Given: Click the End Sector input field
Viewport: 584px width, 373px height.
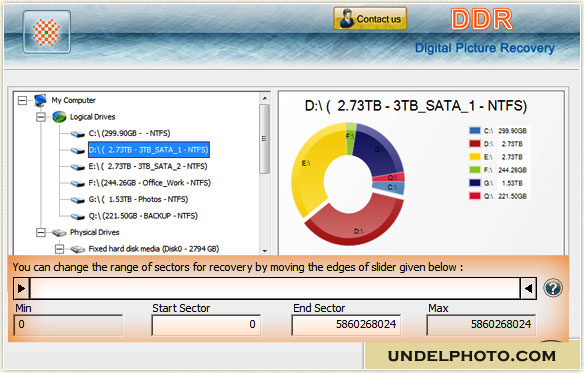Looking at the screenshot, I should (x=346, y=325).
